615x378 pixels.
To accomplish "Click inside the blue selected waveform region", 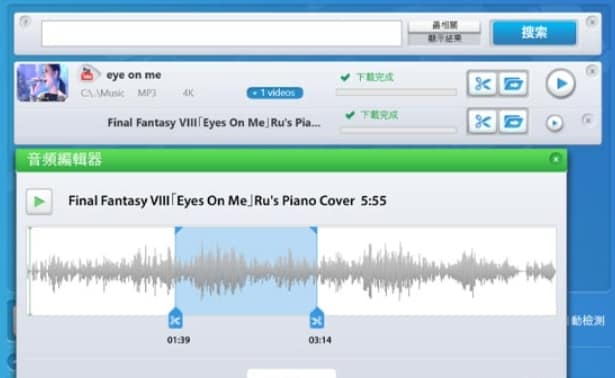I will 246,271.
